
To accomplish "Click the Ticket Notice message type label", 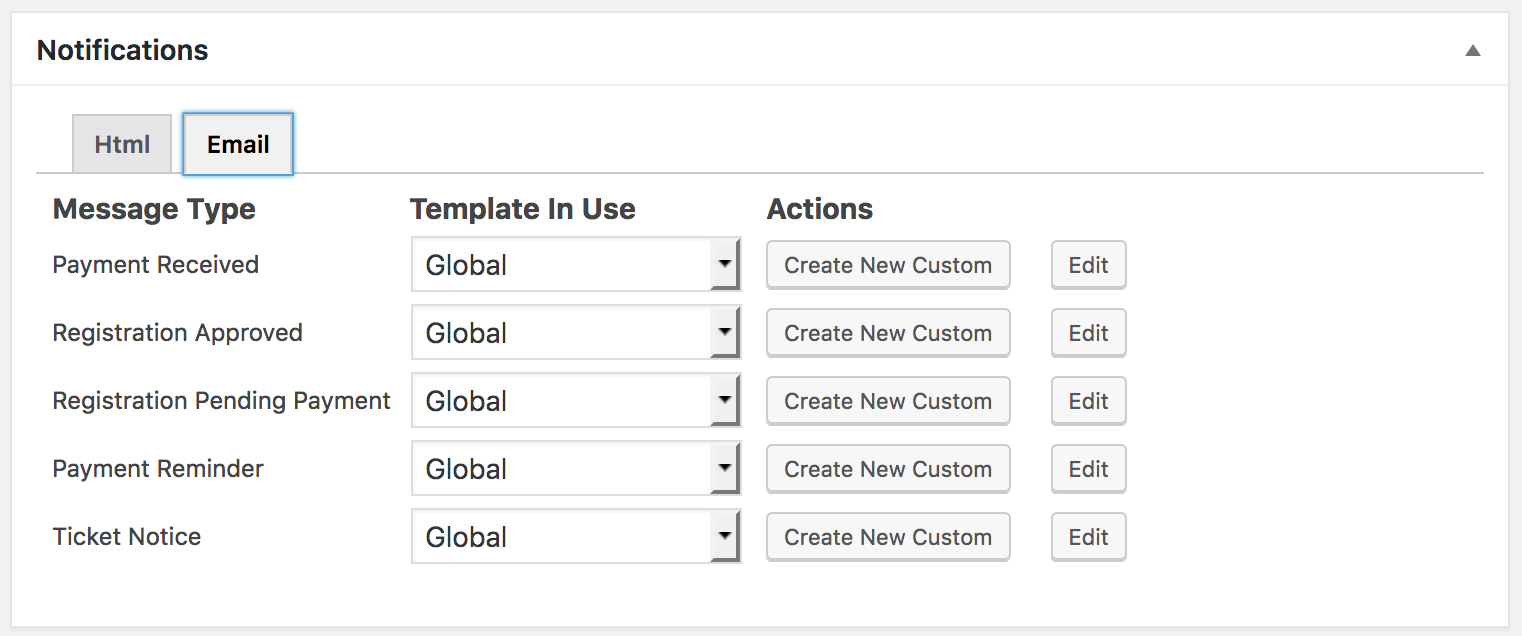I will 127,537.
